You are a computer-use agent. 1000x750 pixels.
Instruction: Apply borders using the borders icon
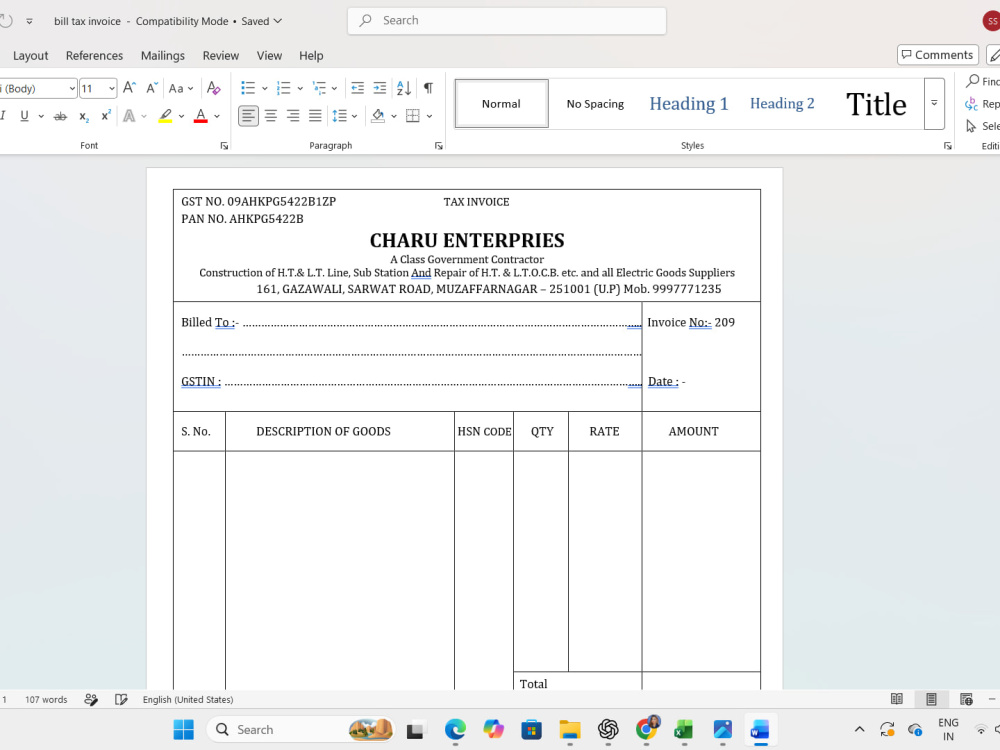coord(413,116)
